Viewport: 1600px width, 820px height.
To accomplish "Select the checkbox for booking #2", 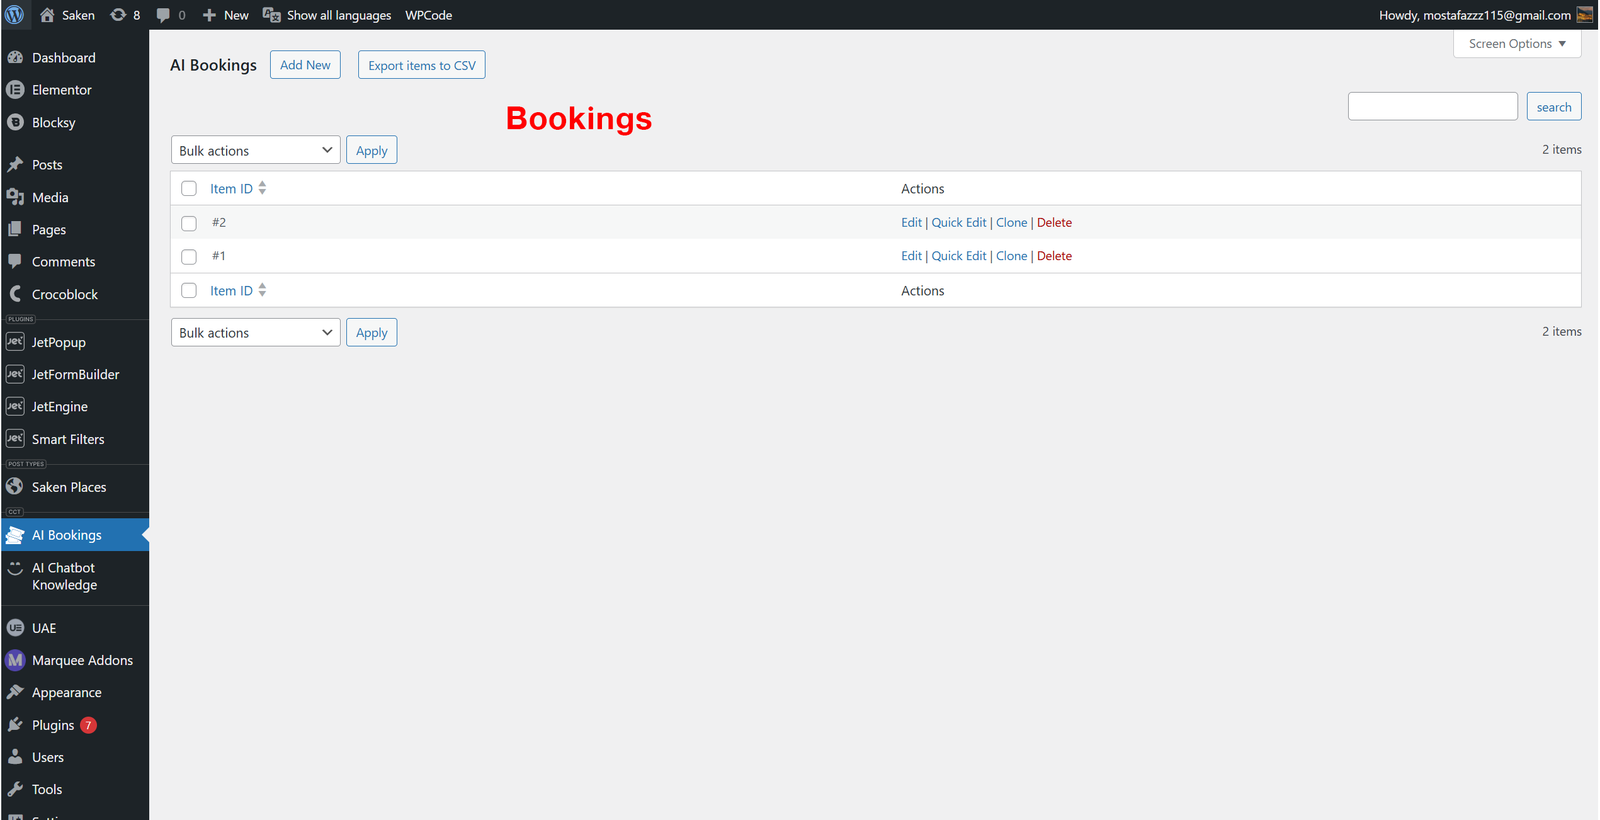I will pos(189,223).
